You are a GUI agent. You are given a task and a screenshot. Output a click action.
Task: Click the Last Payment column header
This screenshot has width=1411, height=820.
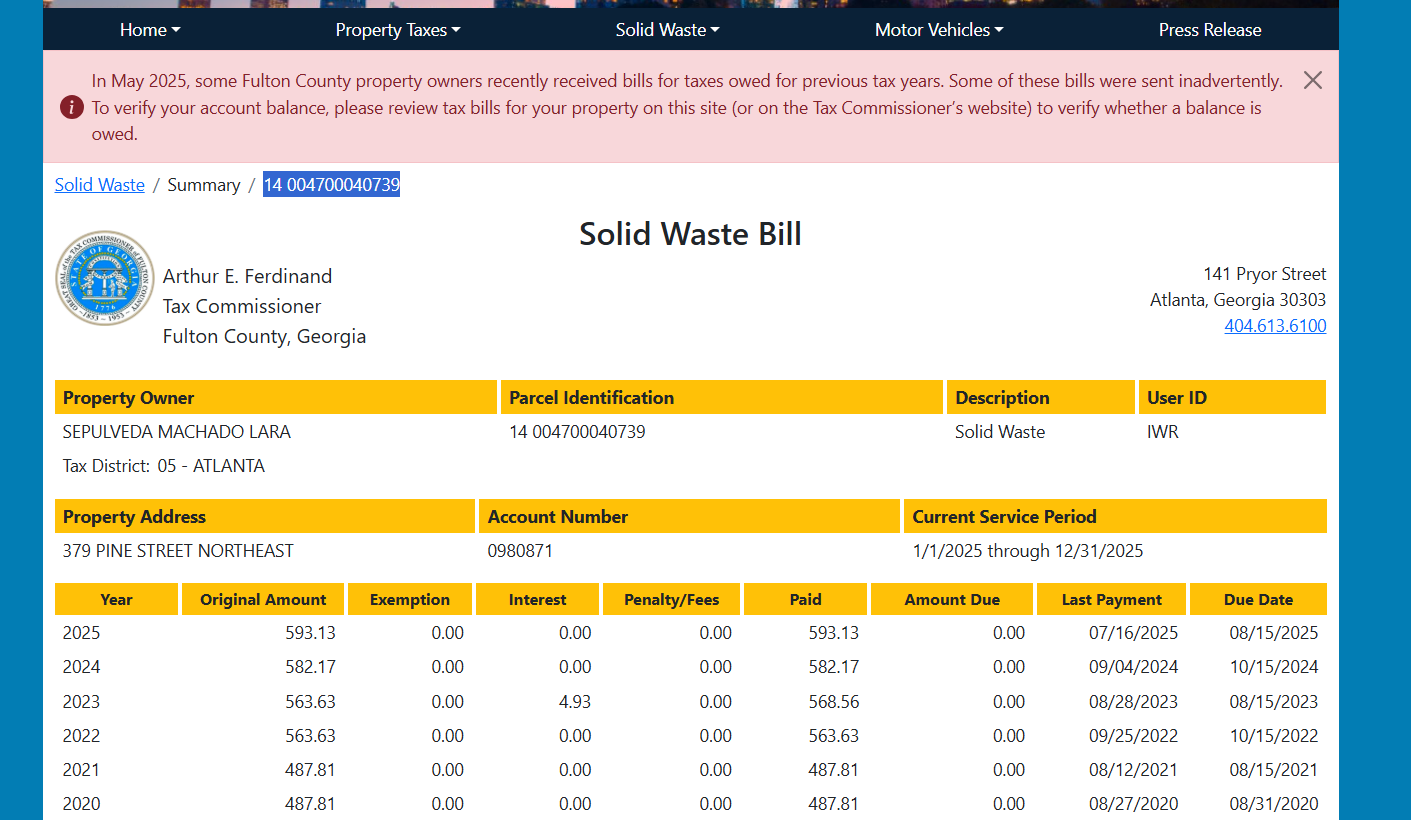coord(1111,600)
